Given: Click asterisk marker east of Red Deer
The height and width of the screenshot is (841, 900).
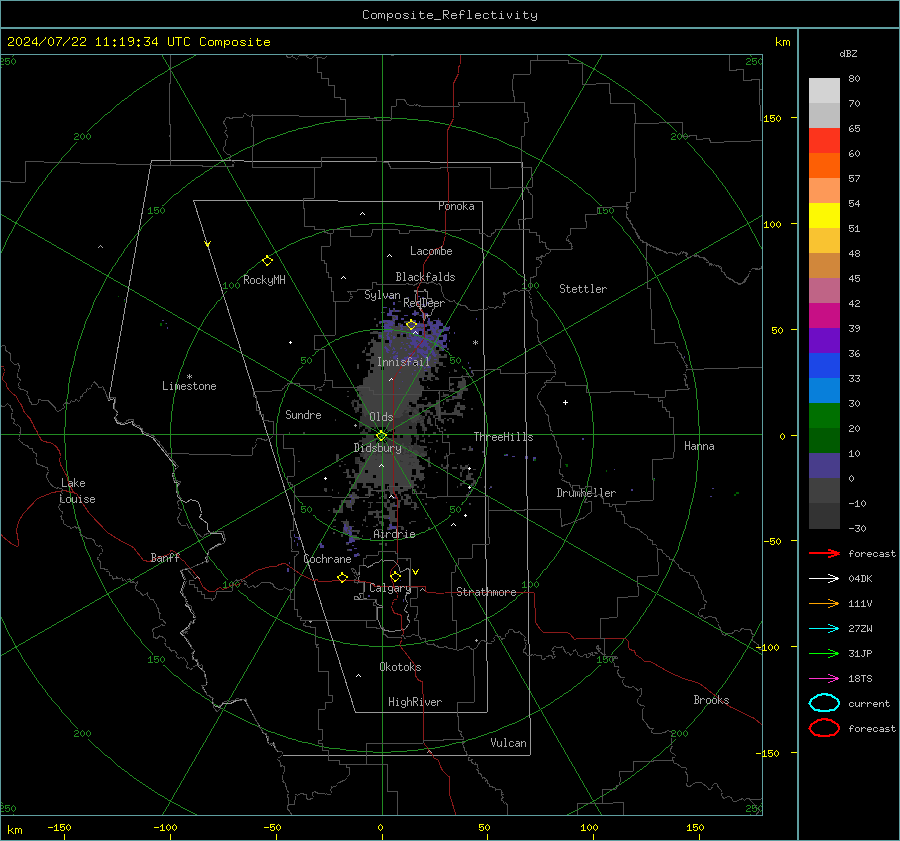Looking at the screenshot, I should pos(475,343).
